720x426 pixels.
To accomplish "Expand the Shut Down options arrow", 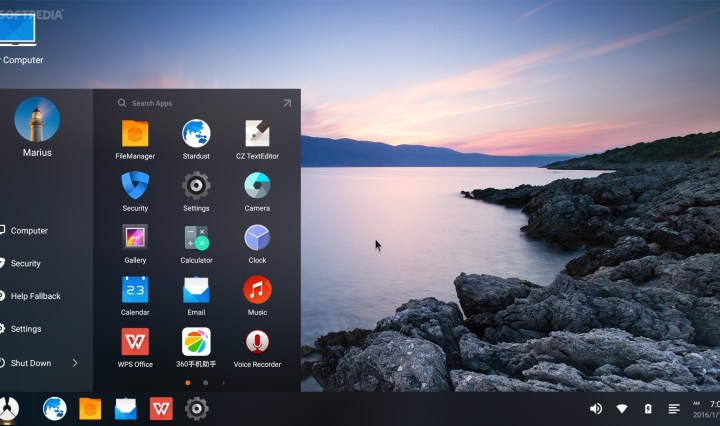I will (x=75, y=363).
